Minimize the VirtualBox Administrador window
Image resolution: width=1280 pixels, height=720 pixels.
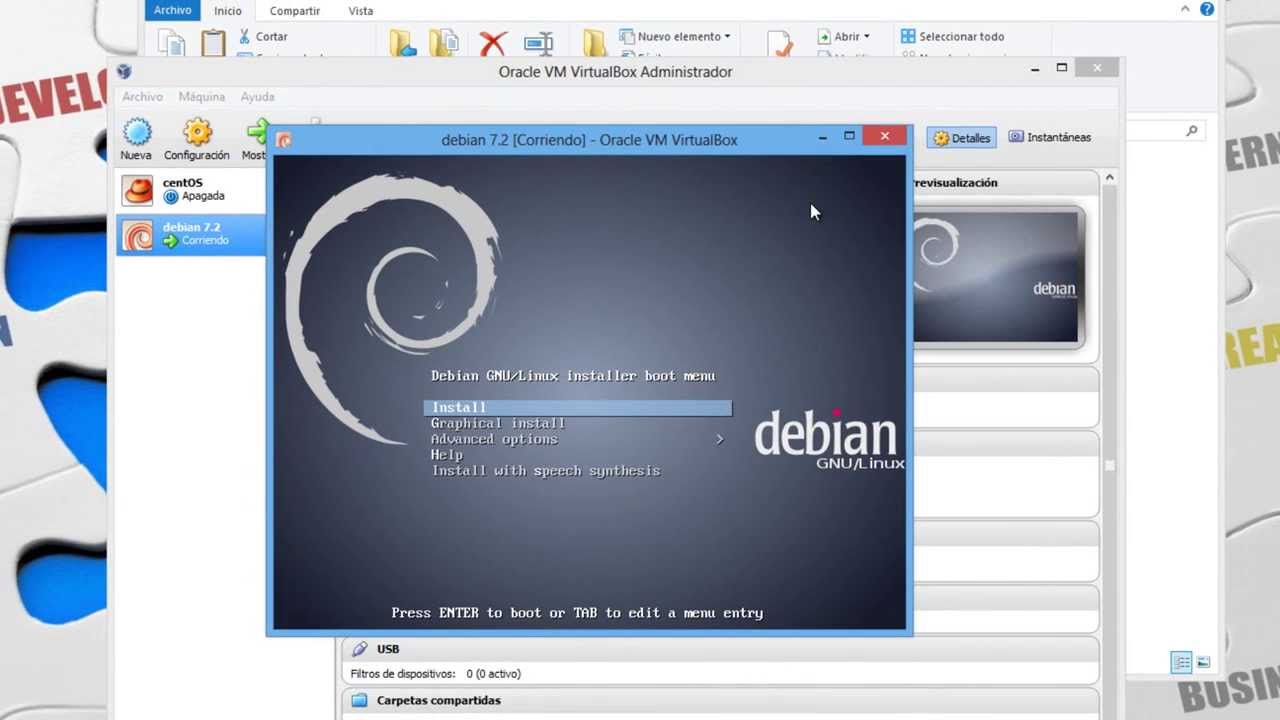click(1034, 69)
